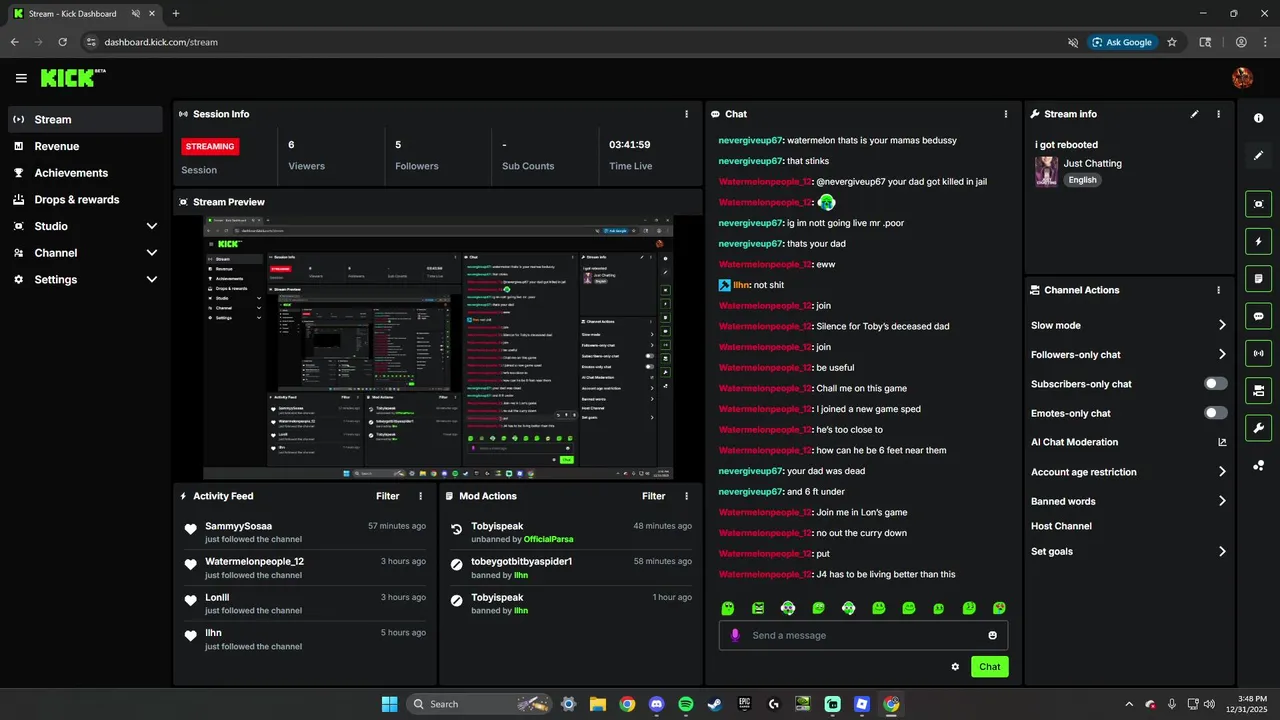Screen dimensions: 1280x720
Task: Edit stream info with pencil icon
Action: [x=1194, y=114]
